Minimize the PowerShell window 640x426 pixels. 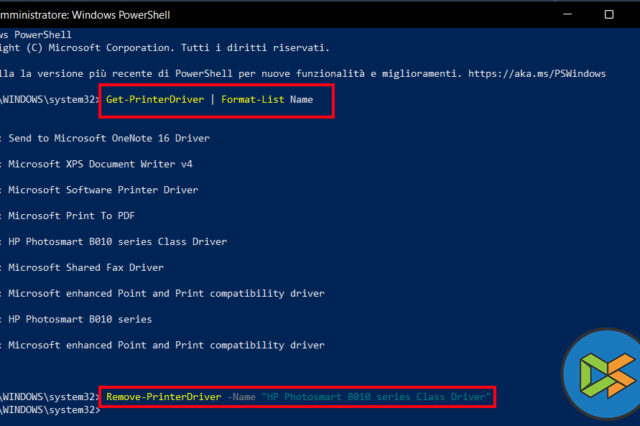point(560,15)
